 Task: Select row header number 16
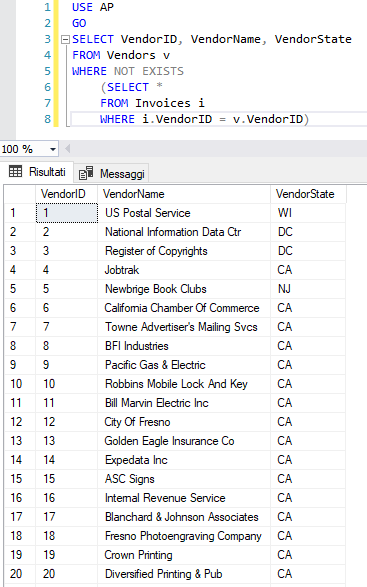[x=20, y=498]
